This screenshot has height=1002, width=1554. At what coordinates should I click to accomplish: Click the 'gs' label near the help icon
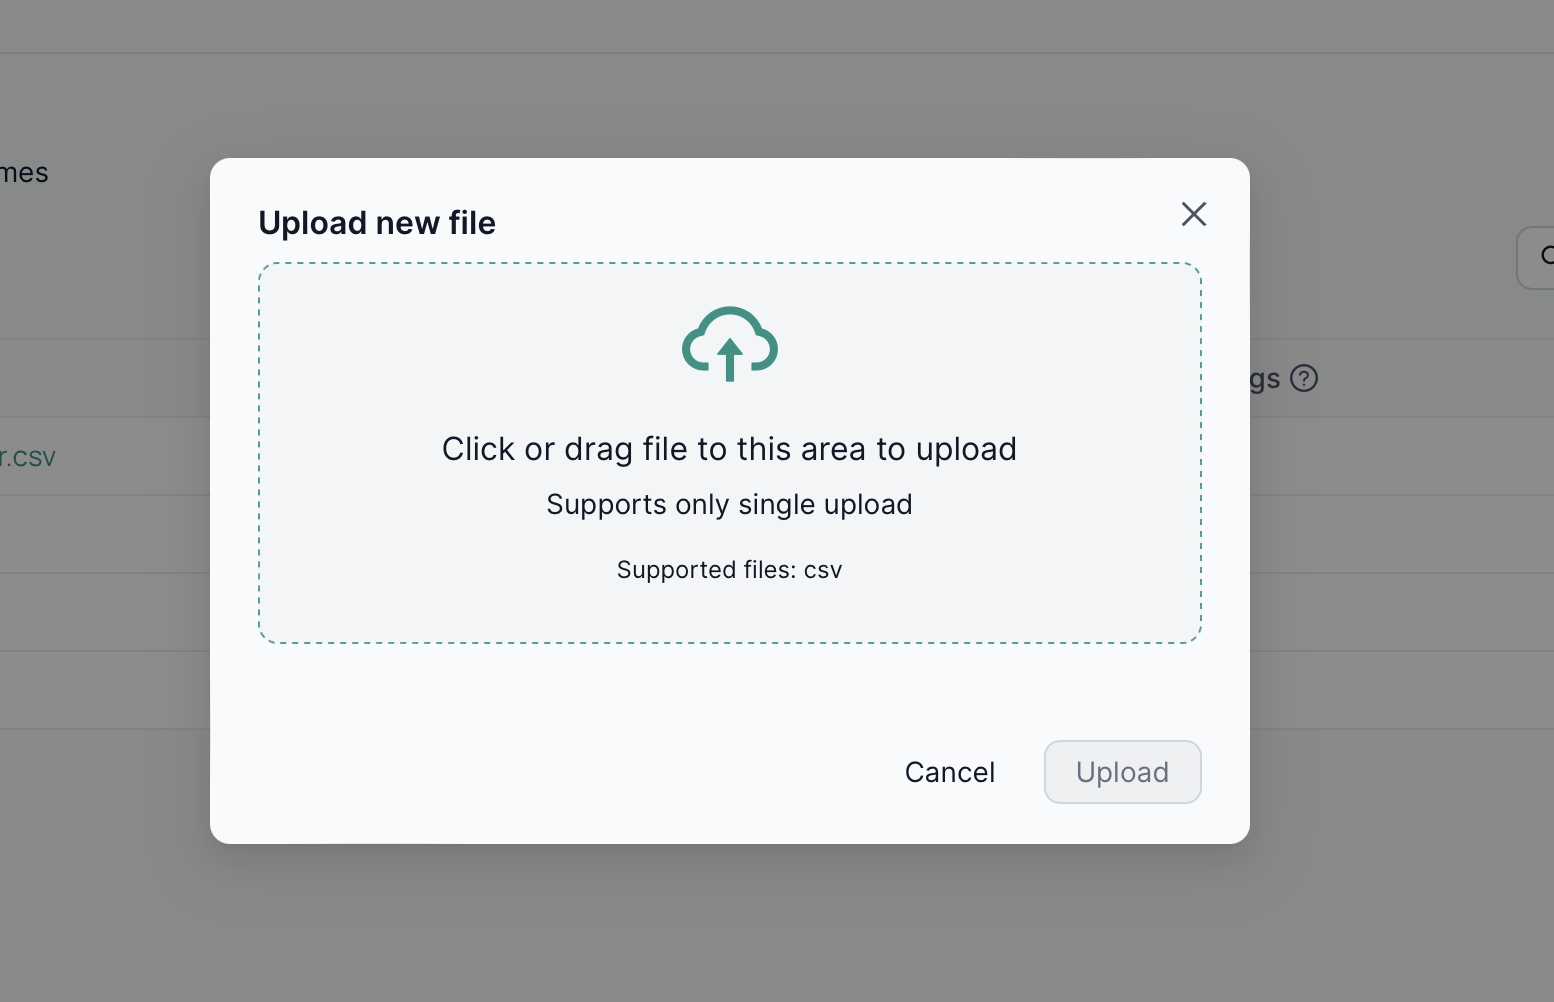(1263, 378)
